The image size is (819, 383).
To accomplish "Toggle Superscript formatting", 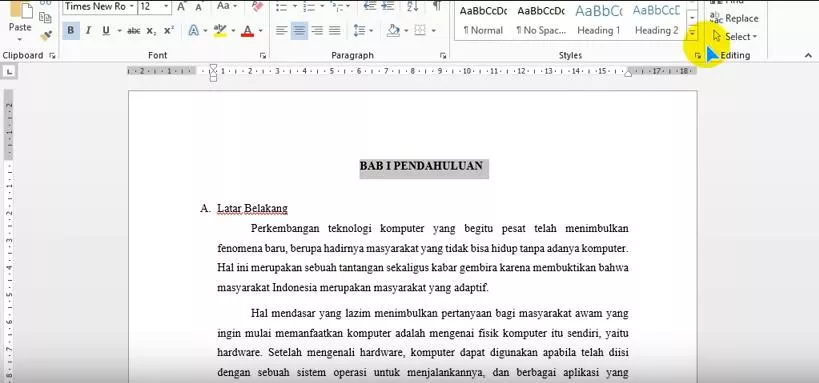I will [169, 31].
